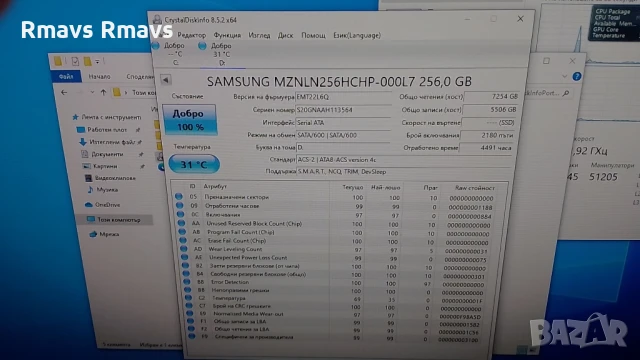The image size is (640, 360).
Task: Click status dot of Wear Leveling Count row
Action: coord(184,249)
